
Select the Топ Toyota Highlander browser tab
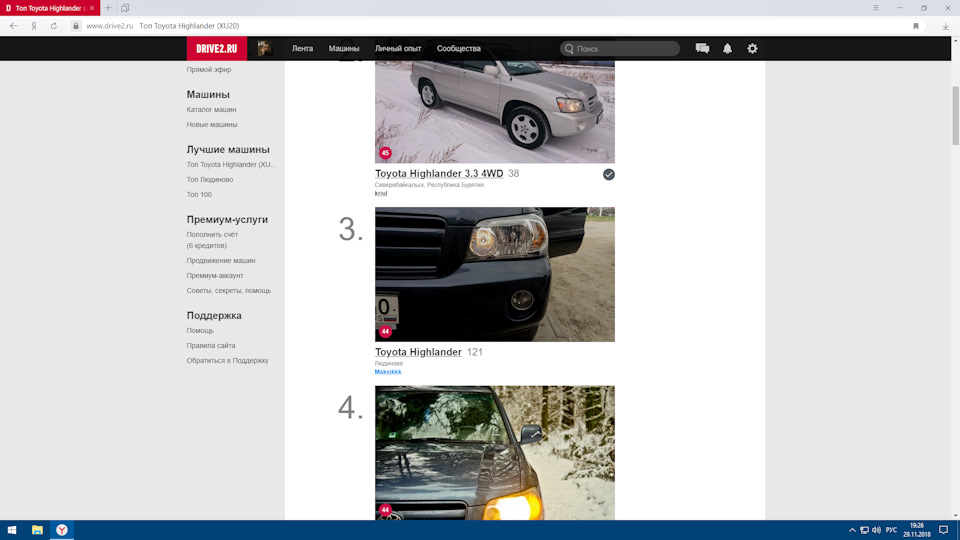click(x=48, y=8)
